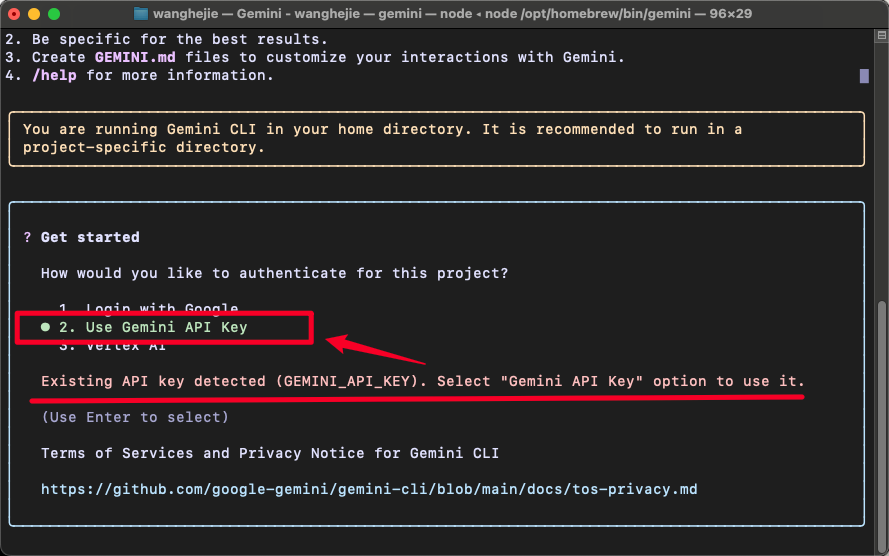The height and width of the screenshot is (556, 889).
Task: Click the question mark before "Get started"
Action: tap(28, 237)
